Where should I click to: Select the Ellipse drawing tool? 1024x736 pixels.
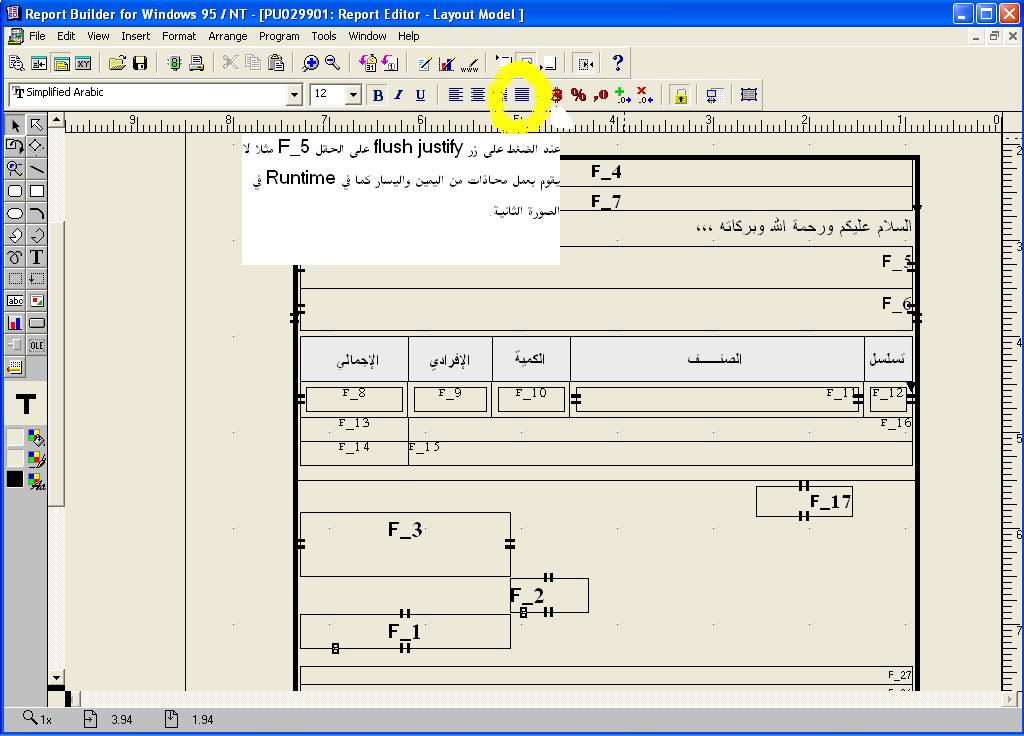coord(15,213)
